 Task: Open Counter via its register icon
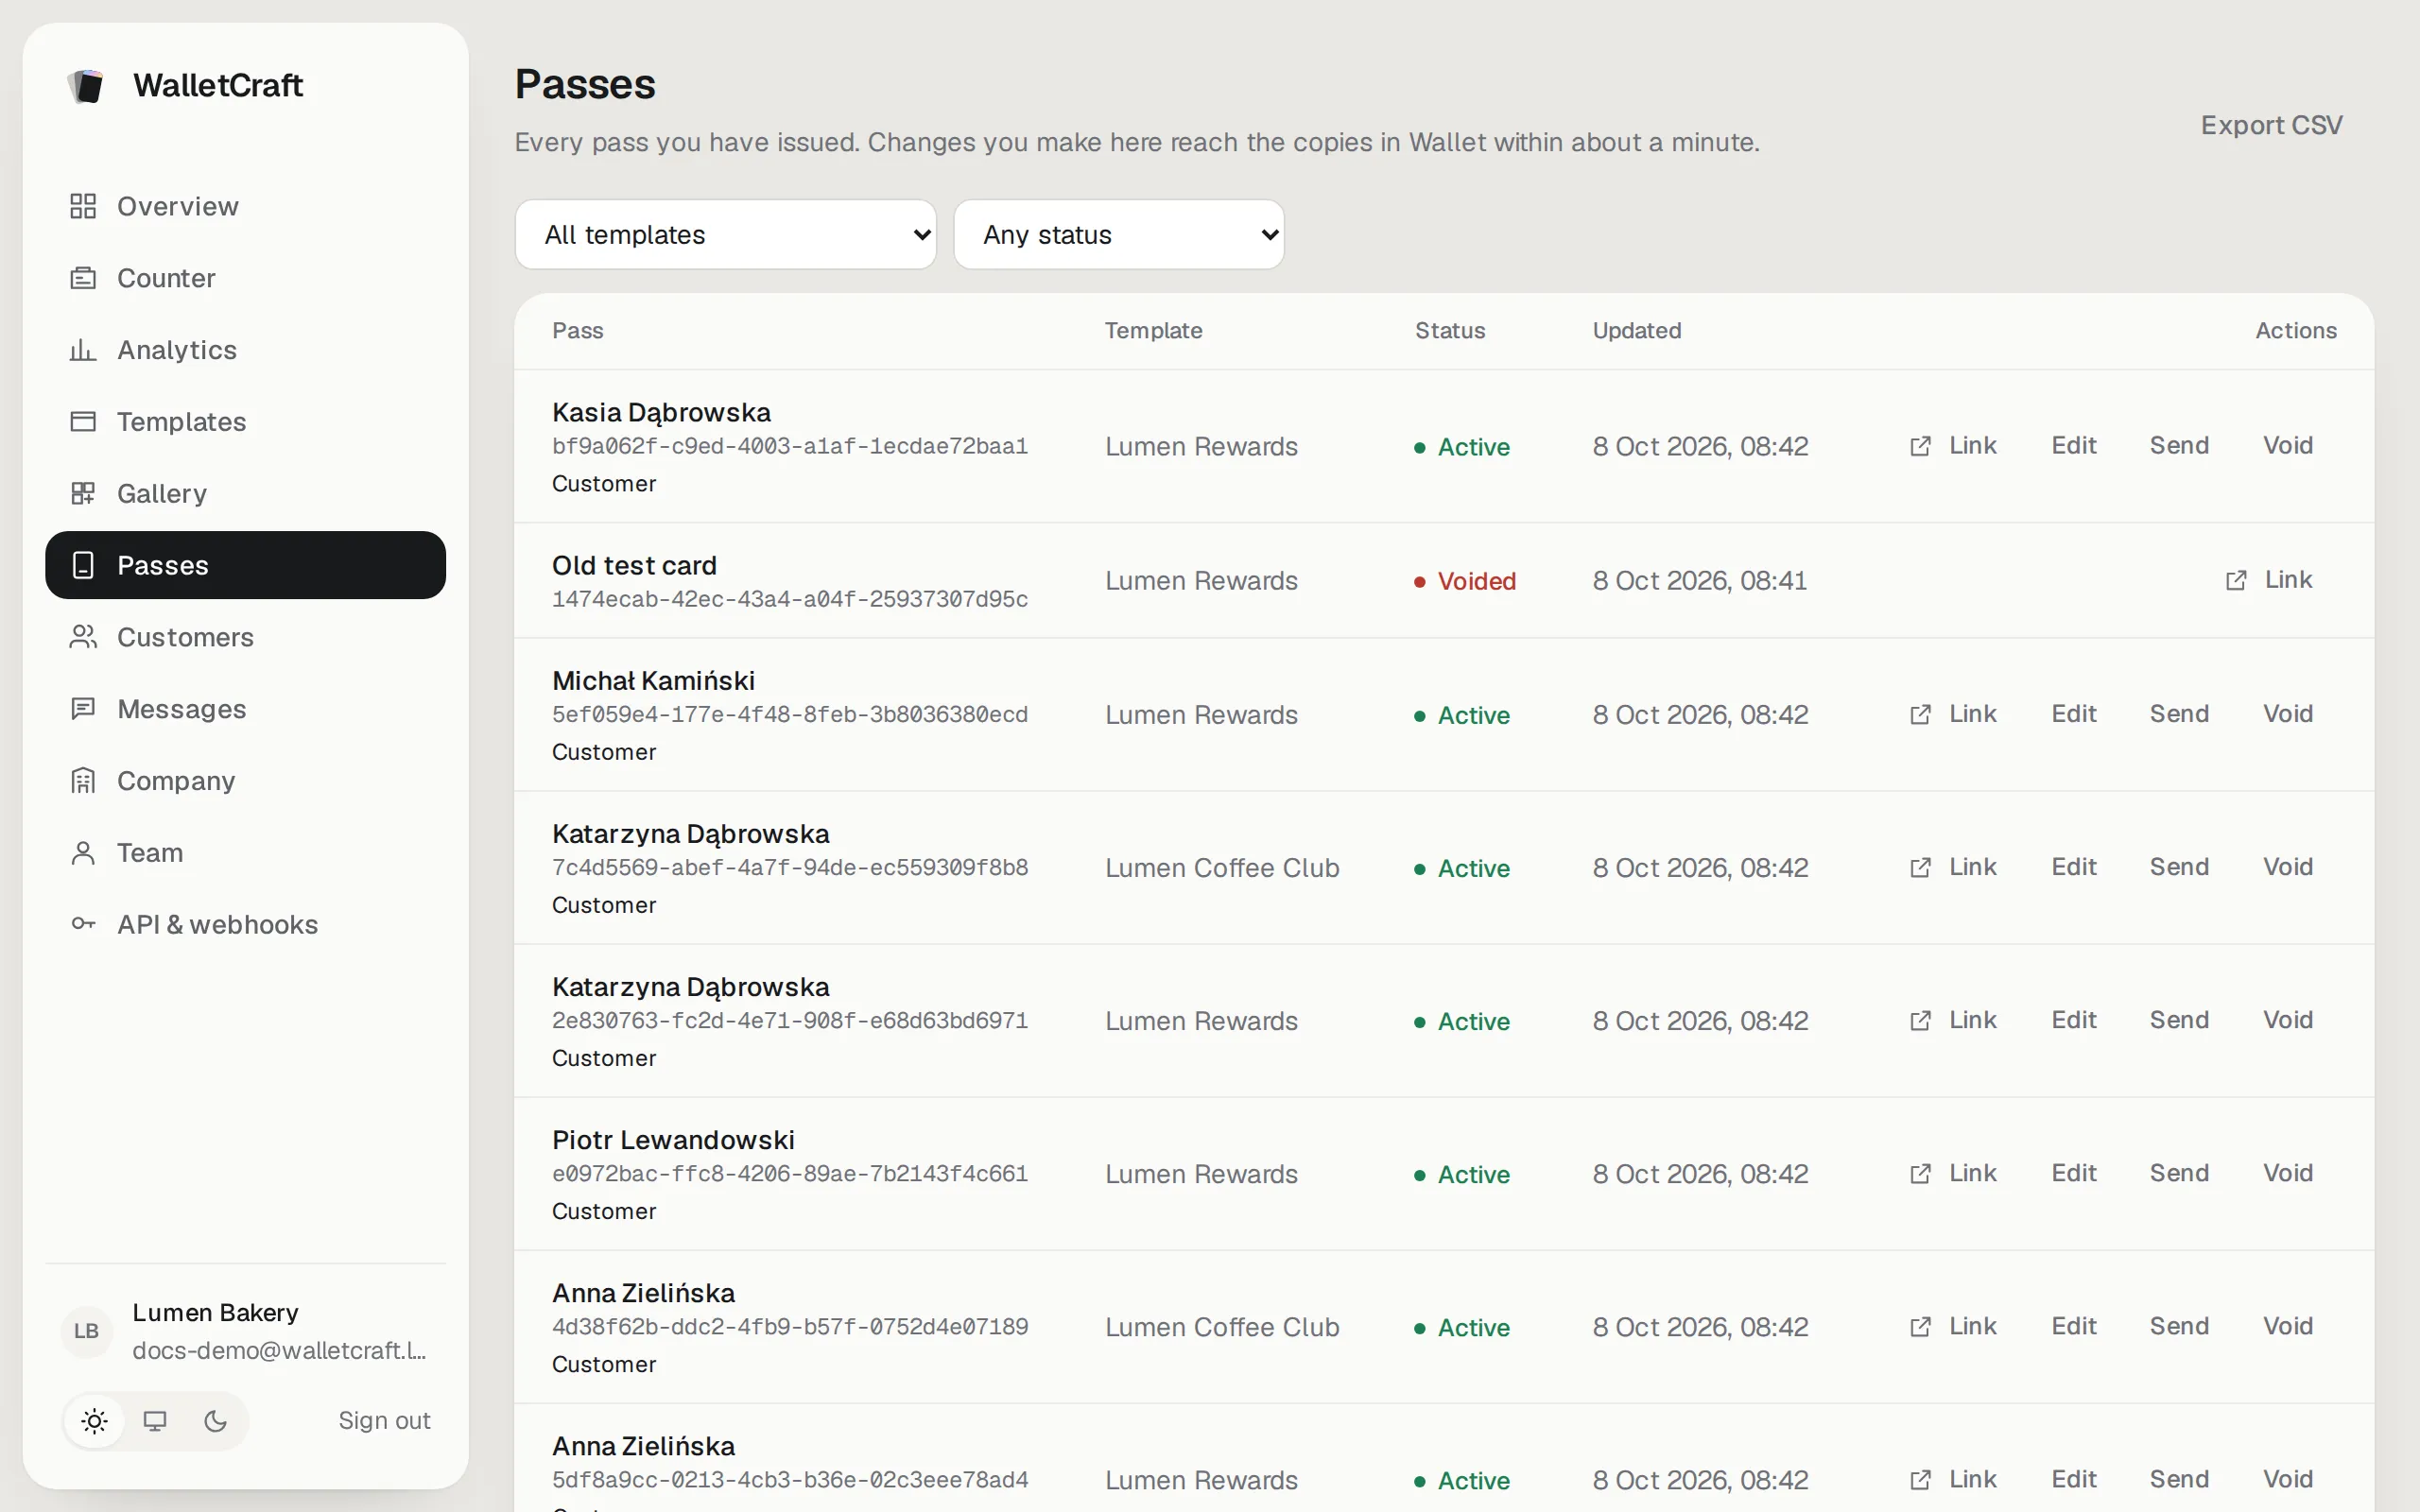83,278
